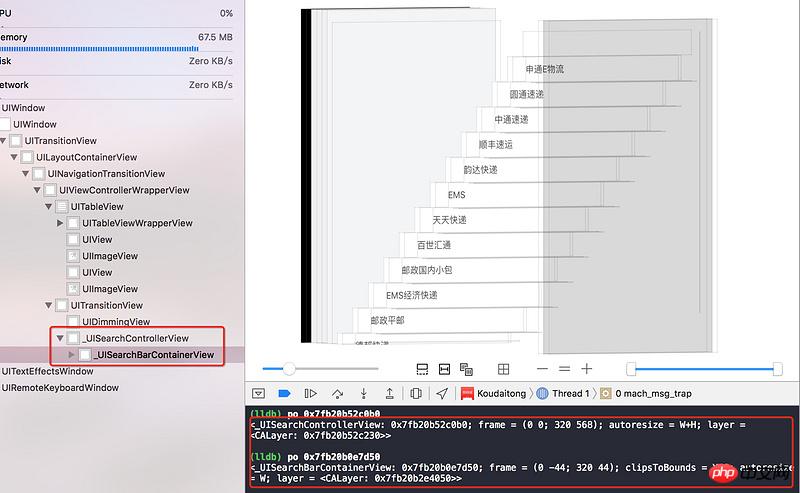Click the continue/pause program execution icon
This screenshot has width=800, height=493.
tap(310, 393)
